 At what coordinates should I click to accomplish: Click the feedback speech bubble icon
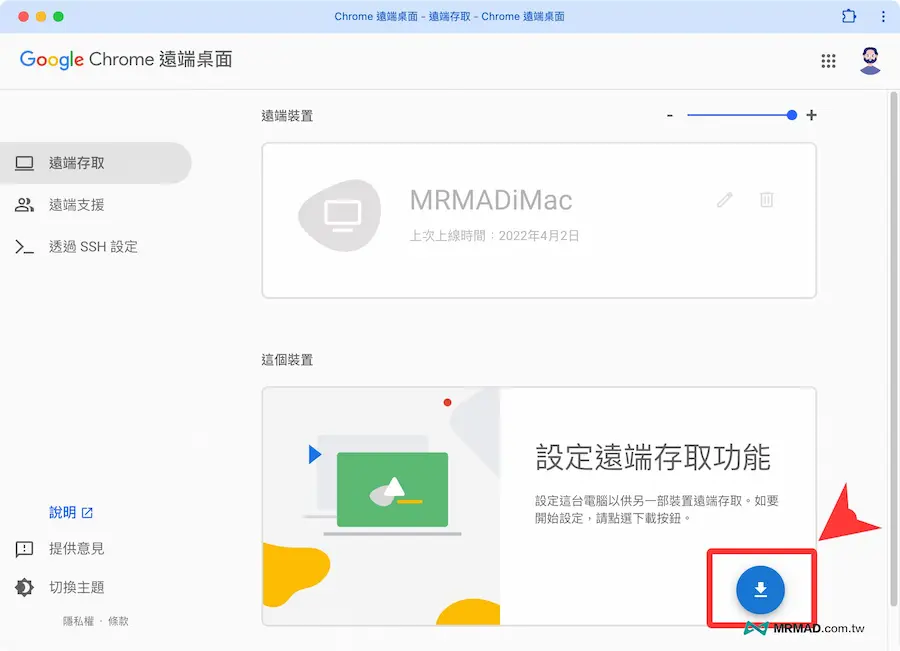(x=24, y=549)
